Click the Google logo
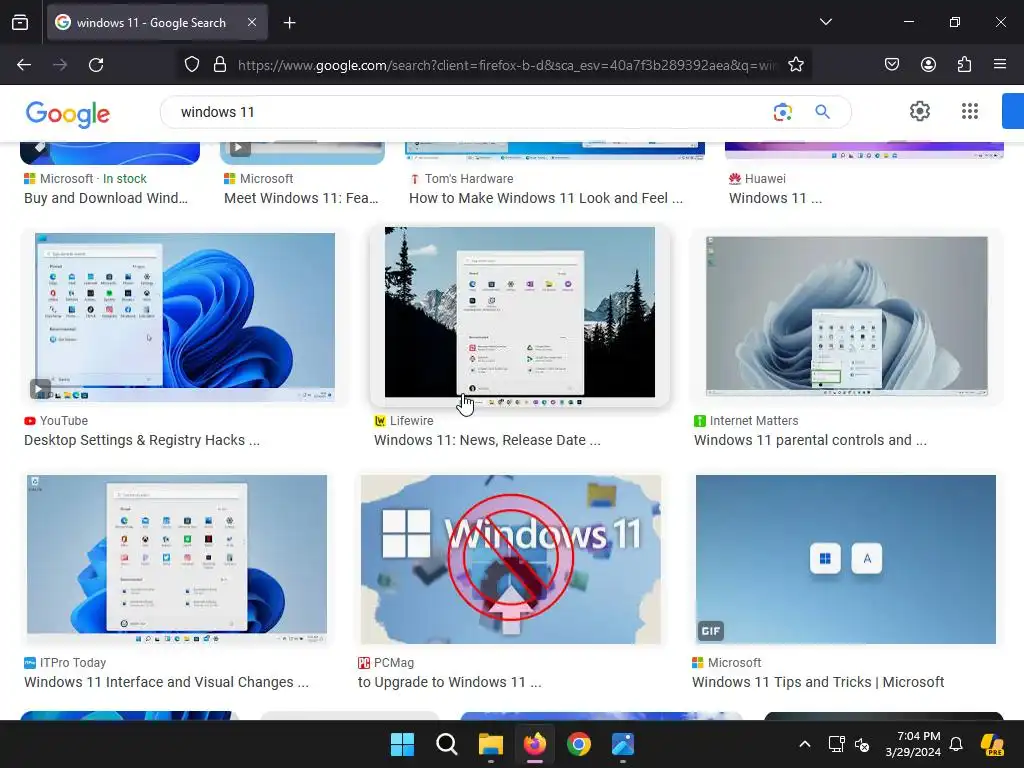1024x768 pixels. 68,114
